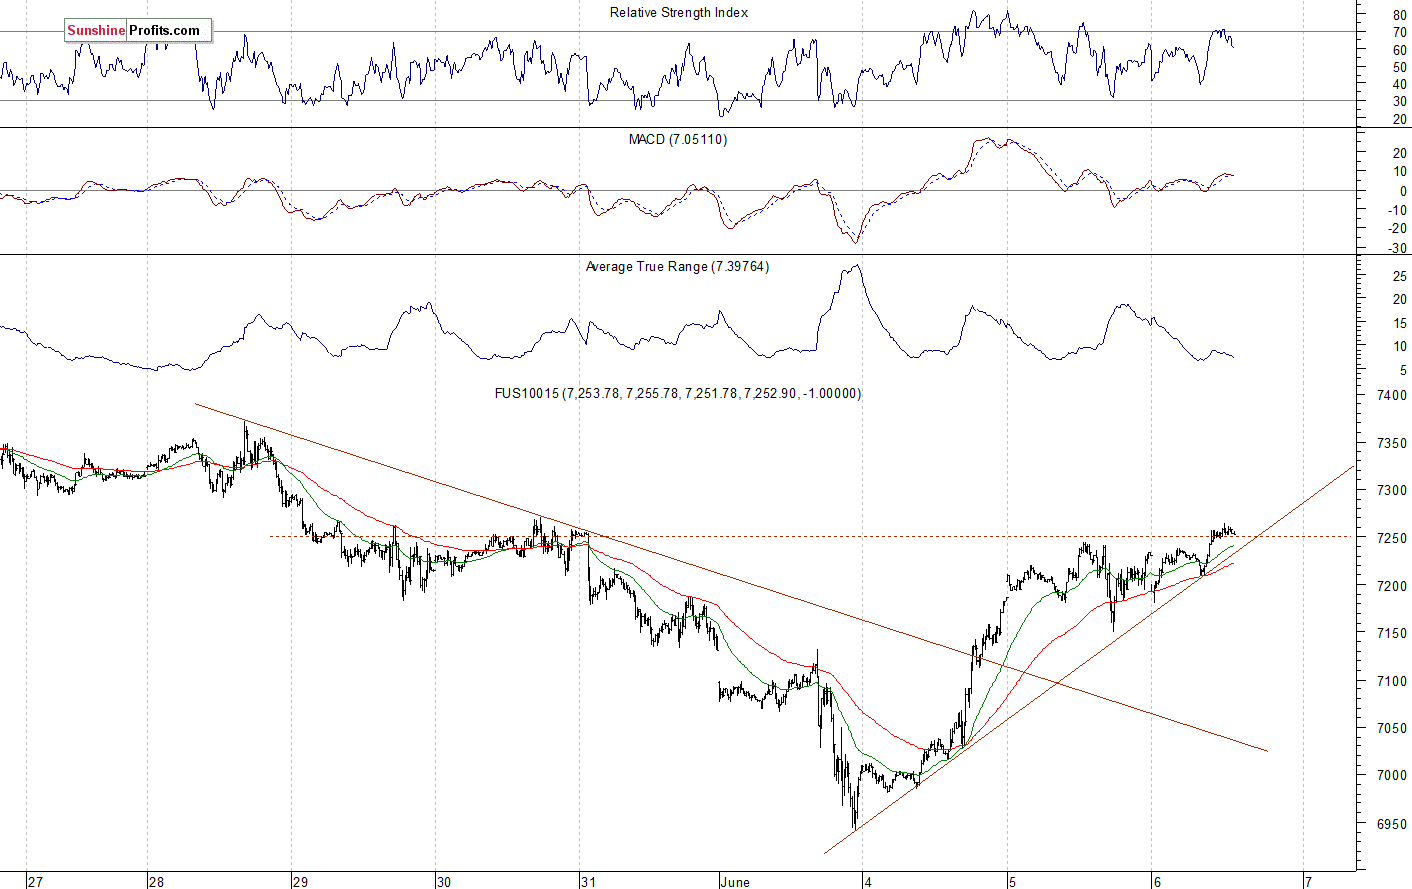Click date label 6 on time axis
Screen dimensions: 1412x889
click(x=1157, y=882)
